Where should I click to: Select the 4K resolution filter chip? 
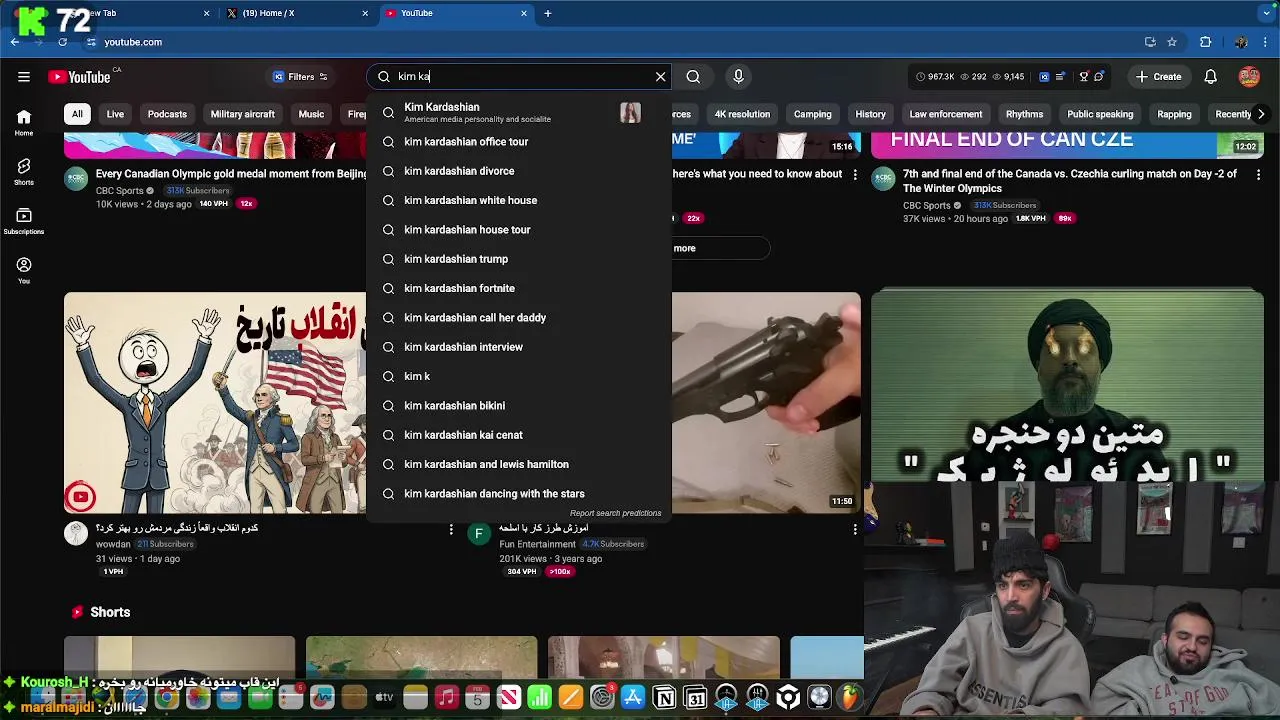742,114
